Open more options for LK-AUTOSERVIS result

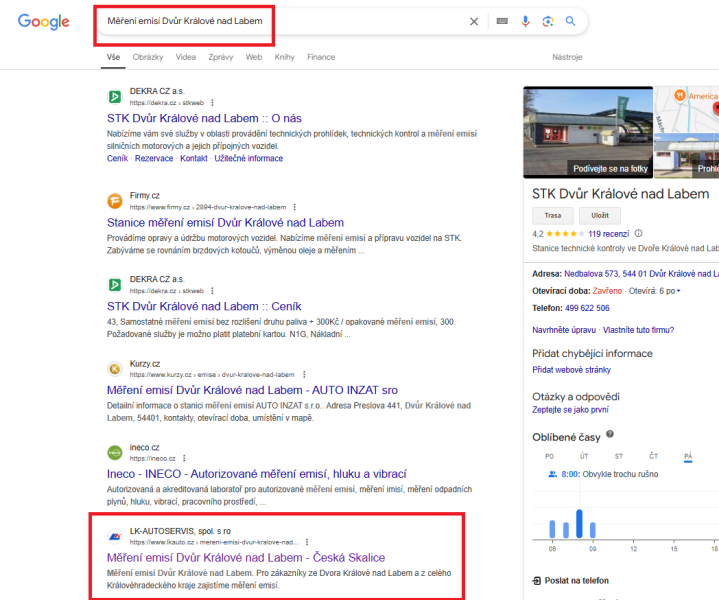pos(307,542)
